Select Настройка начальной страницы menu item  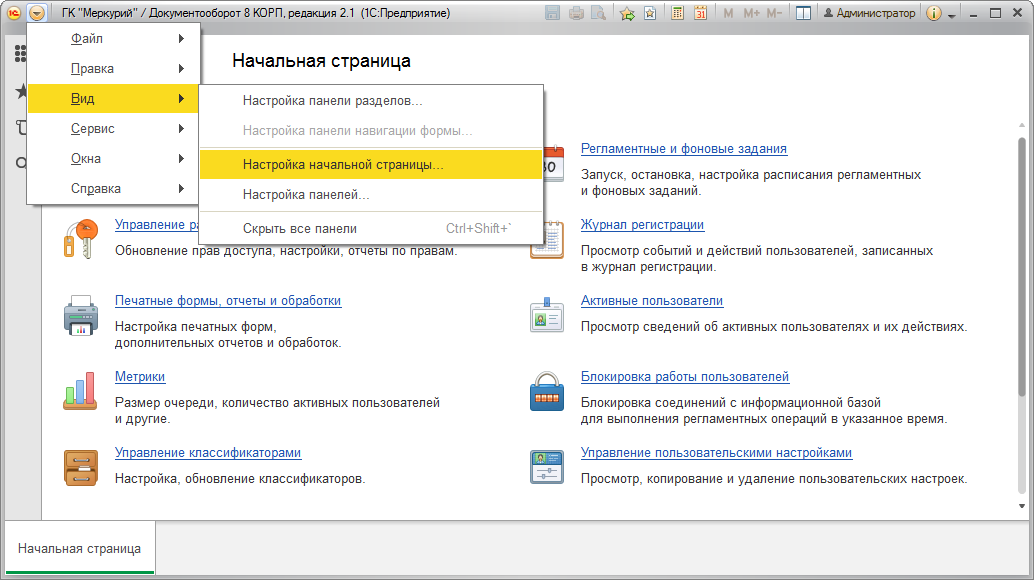[371, 165]
